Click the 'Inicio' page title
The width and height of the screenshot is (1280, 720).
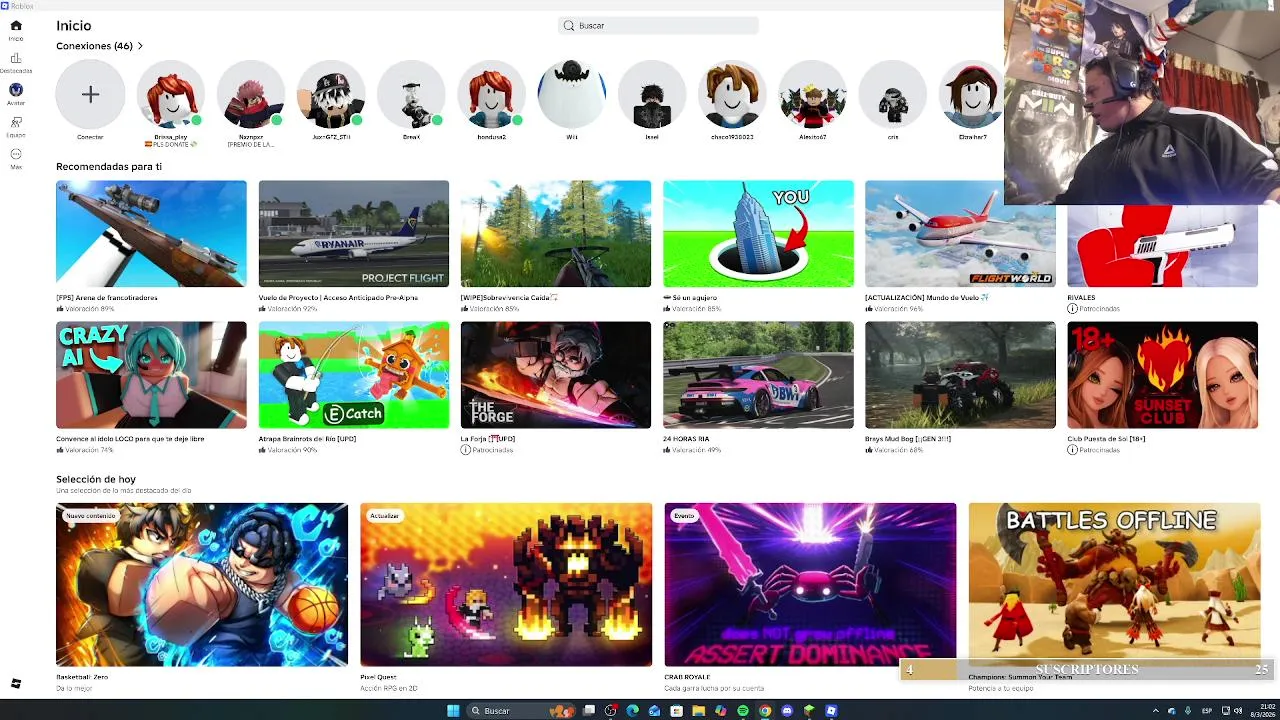(x=74, y=26)
